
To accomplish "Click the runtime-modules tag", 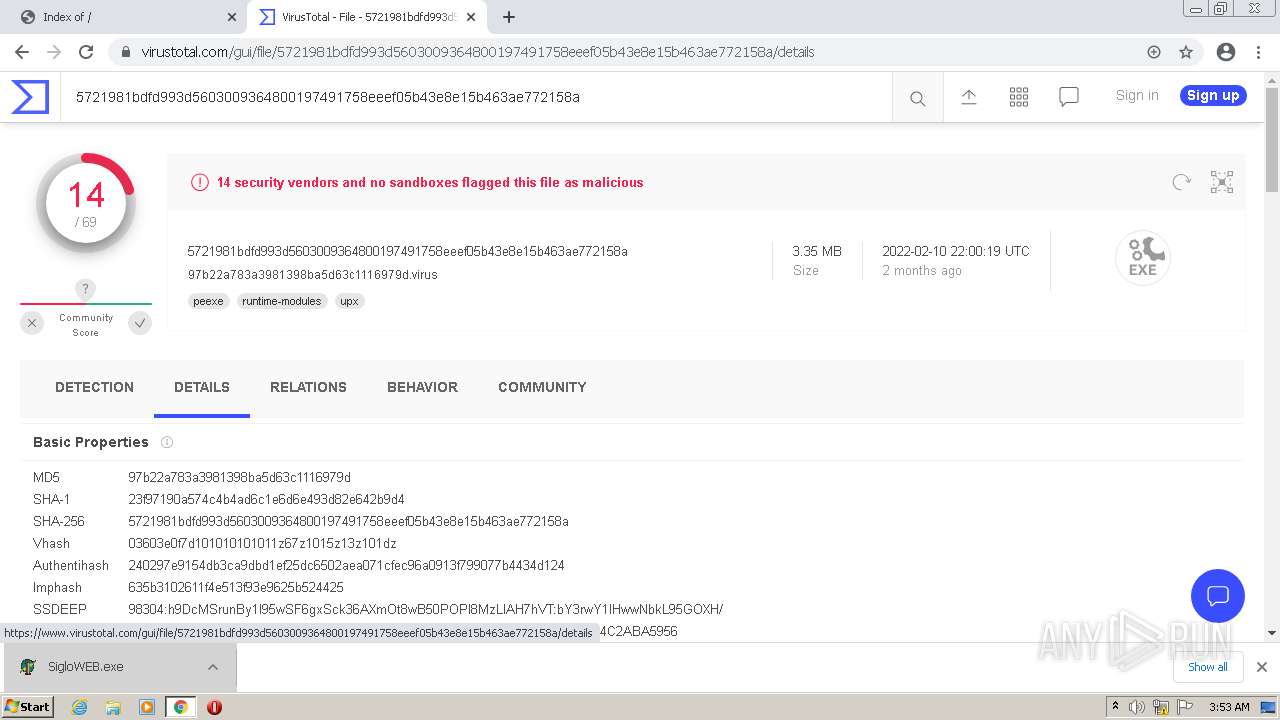I will (x=282, y=301).
